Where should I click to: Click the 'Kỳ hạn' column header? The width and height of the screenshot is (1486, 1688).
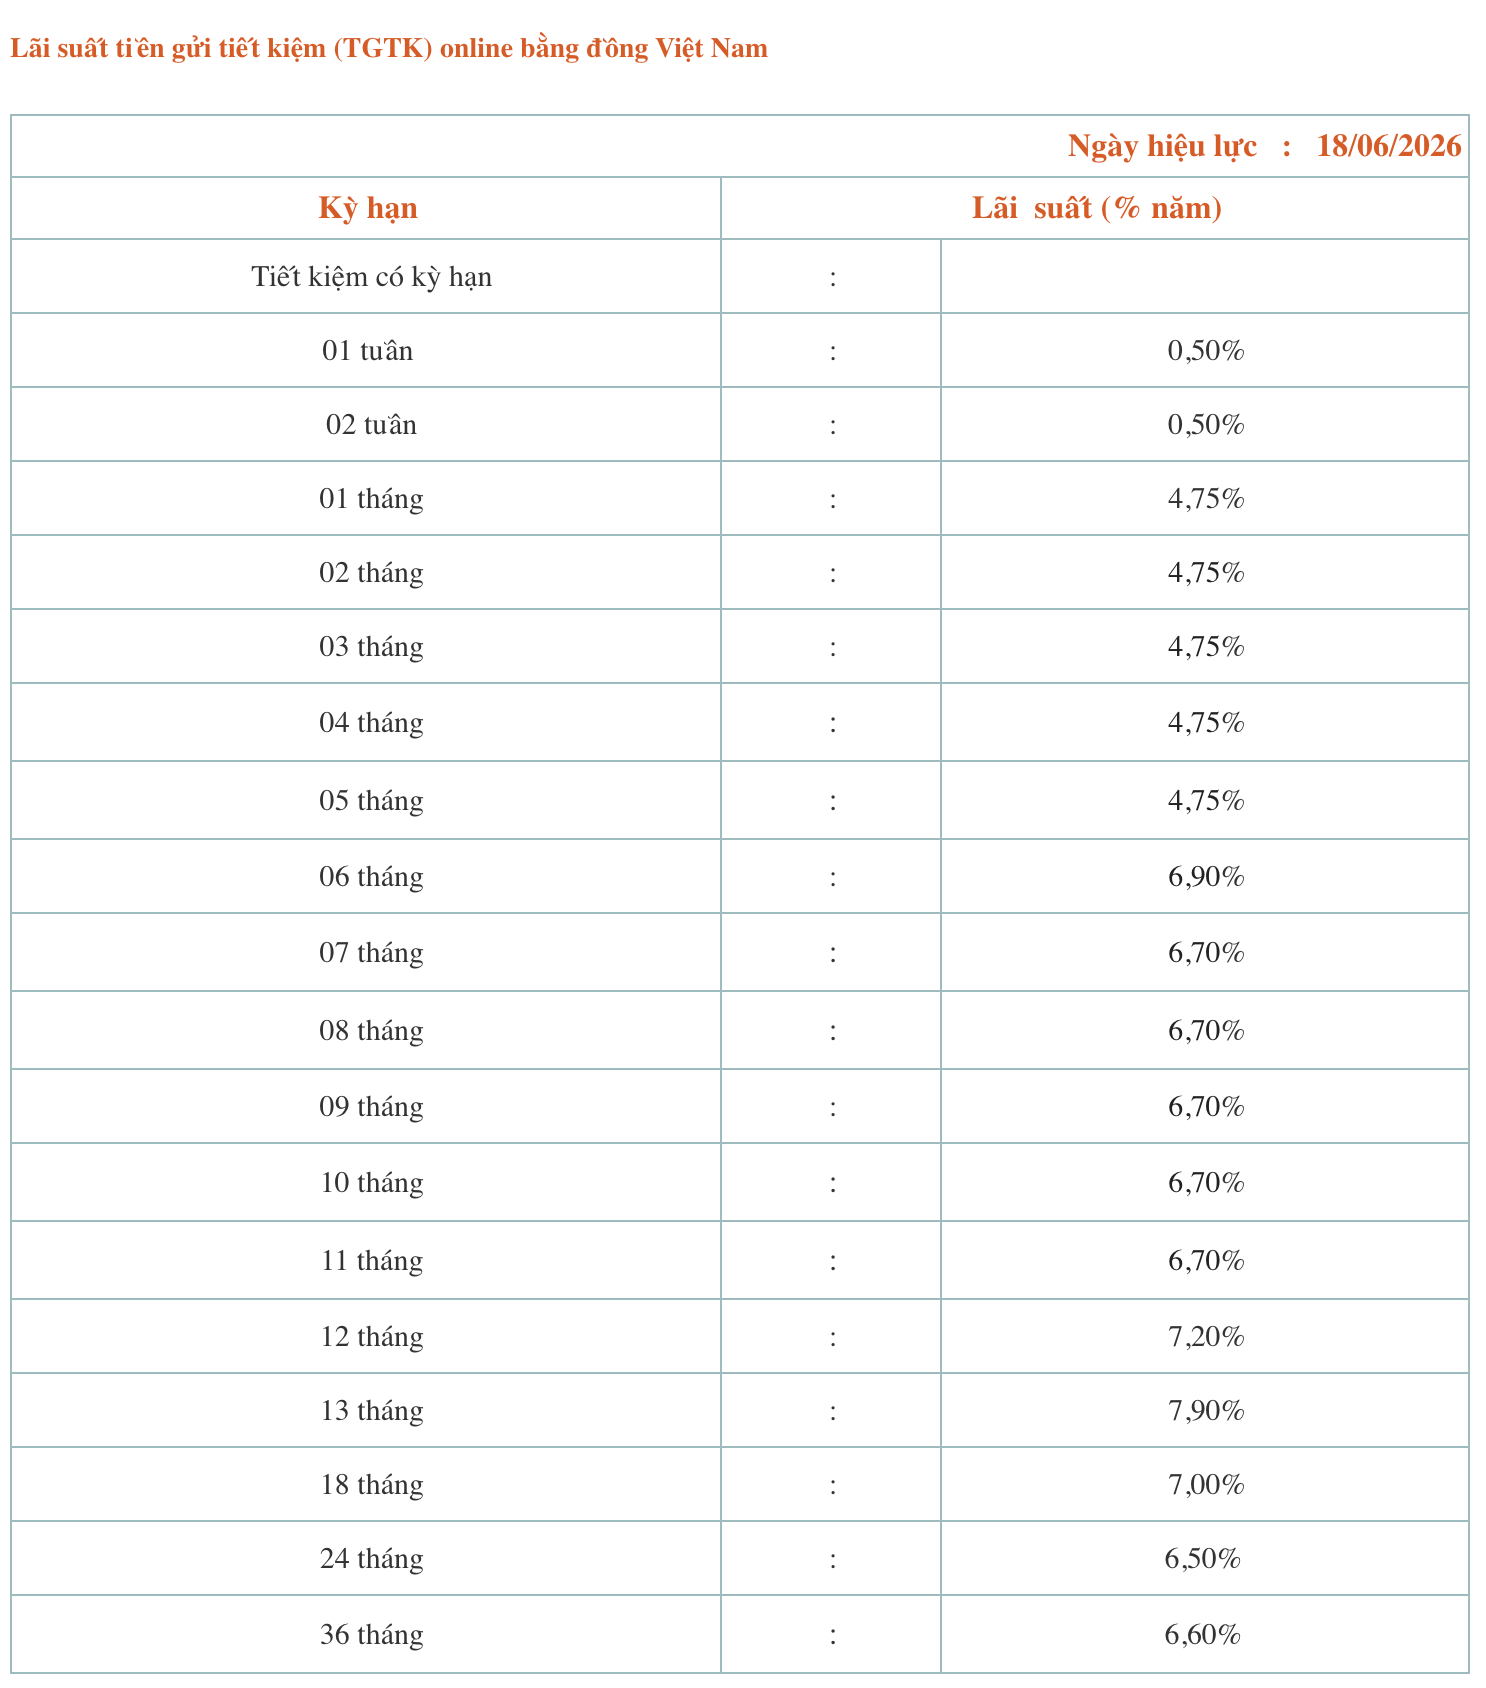click(368, 208)
